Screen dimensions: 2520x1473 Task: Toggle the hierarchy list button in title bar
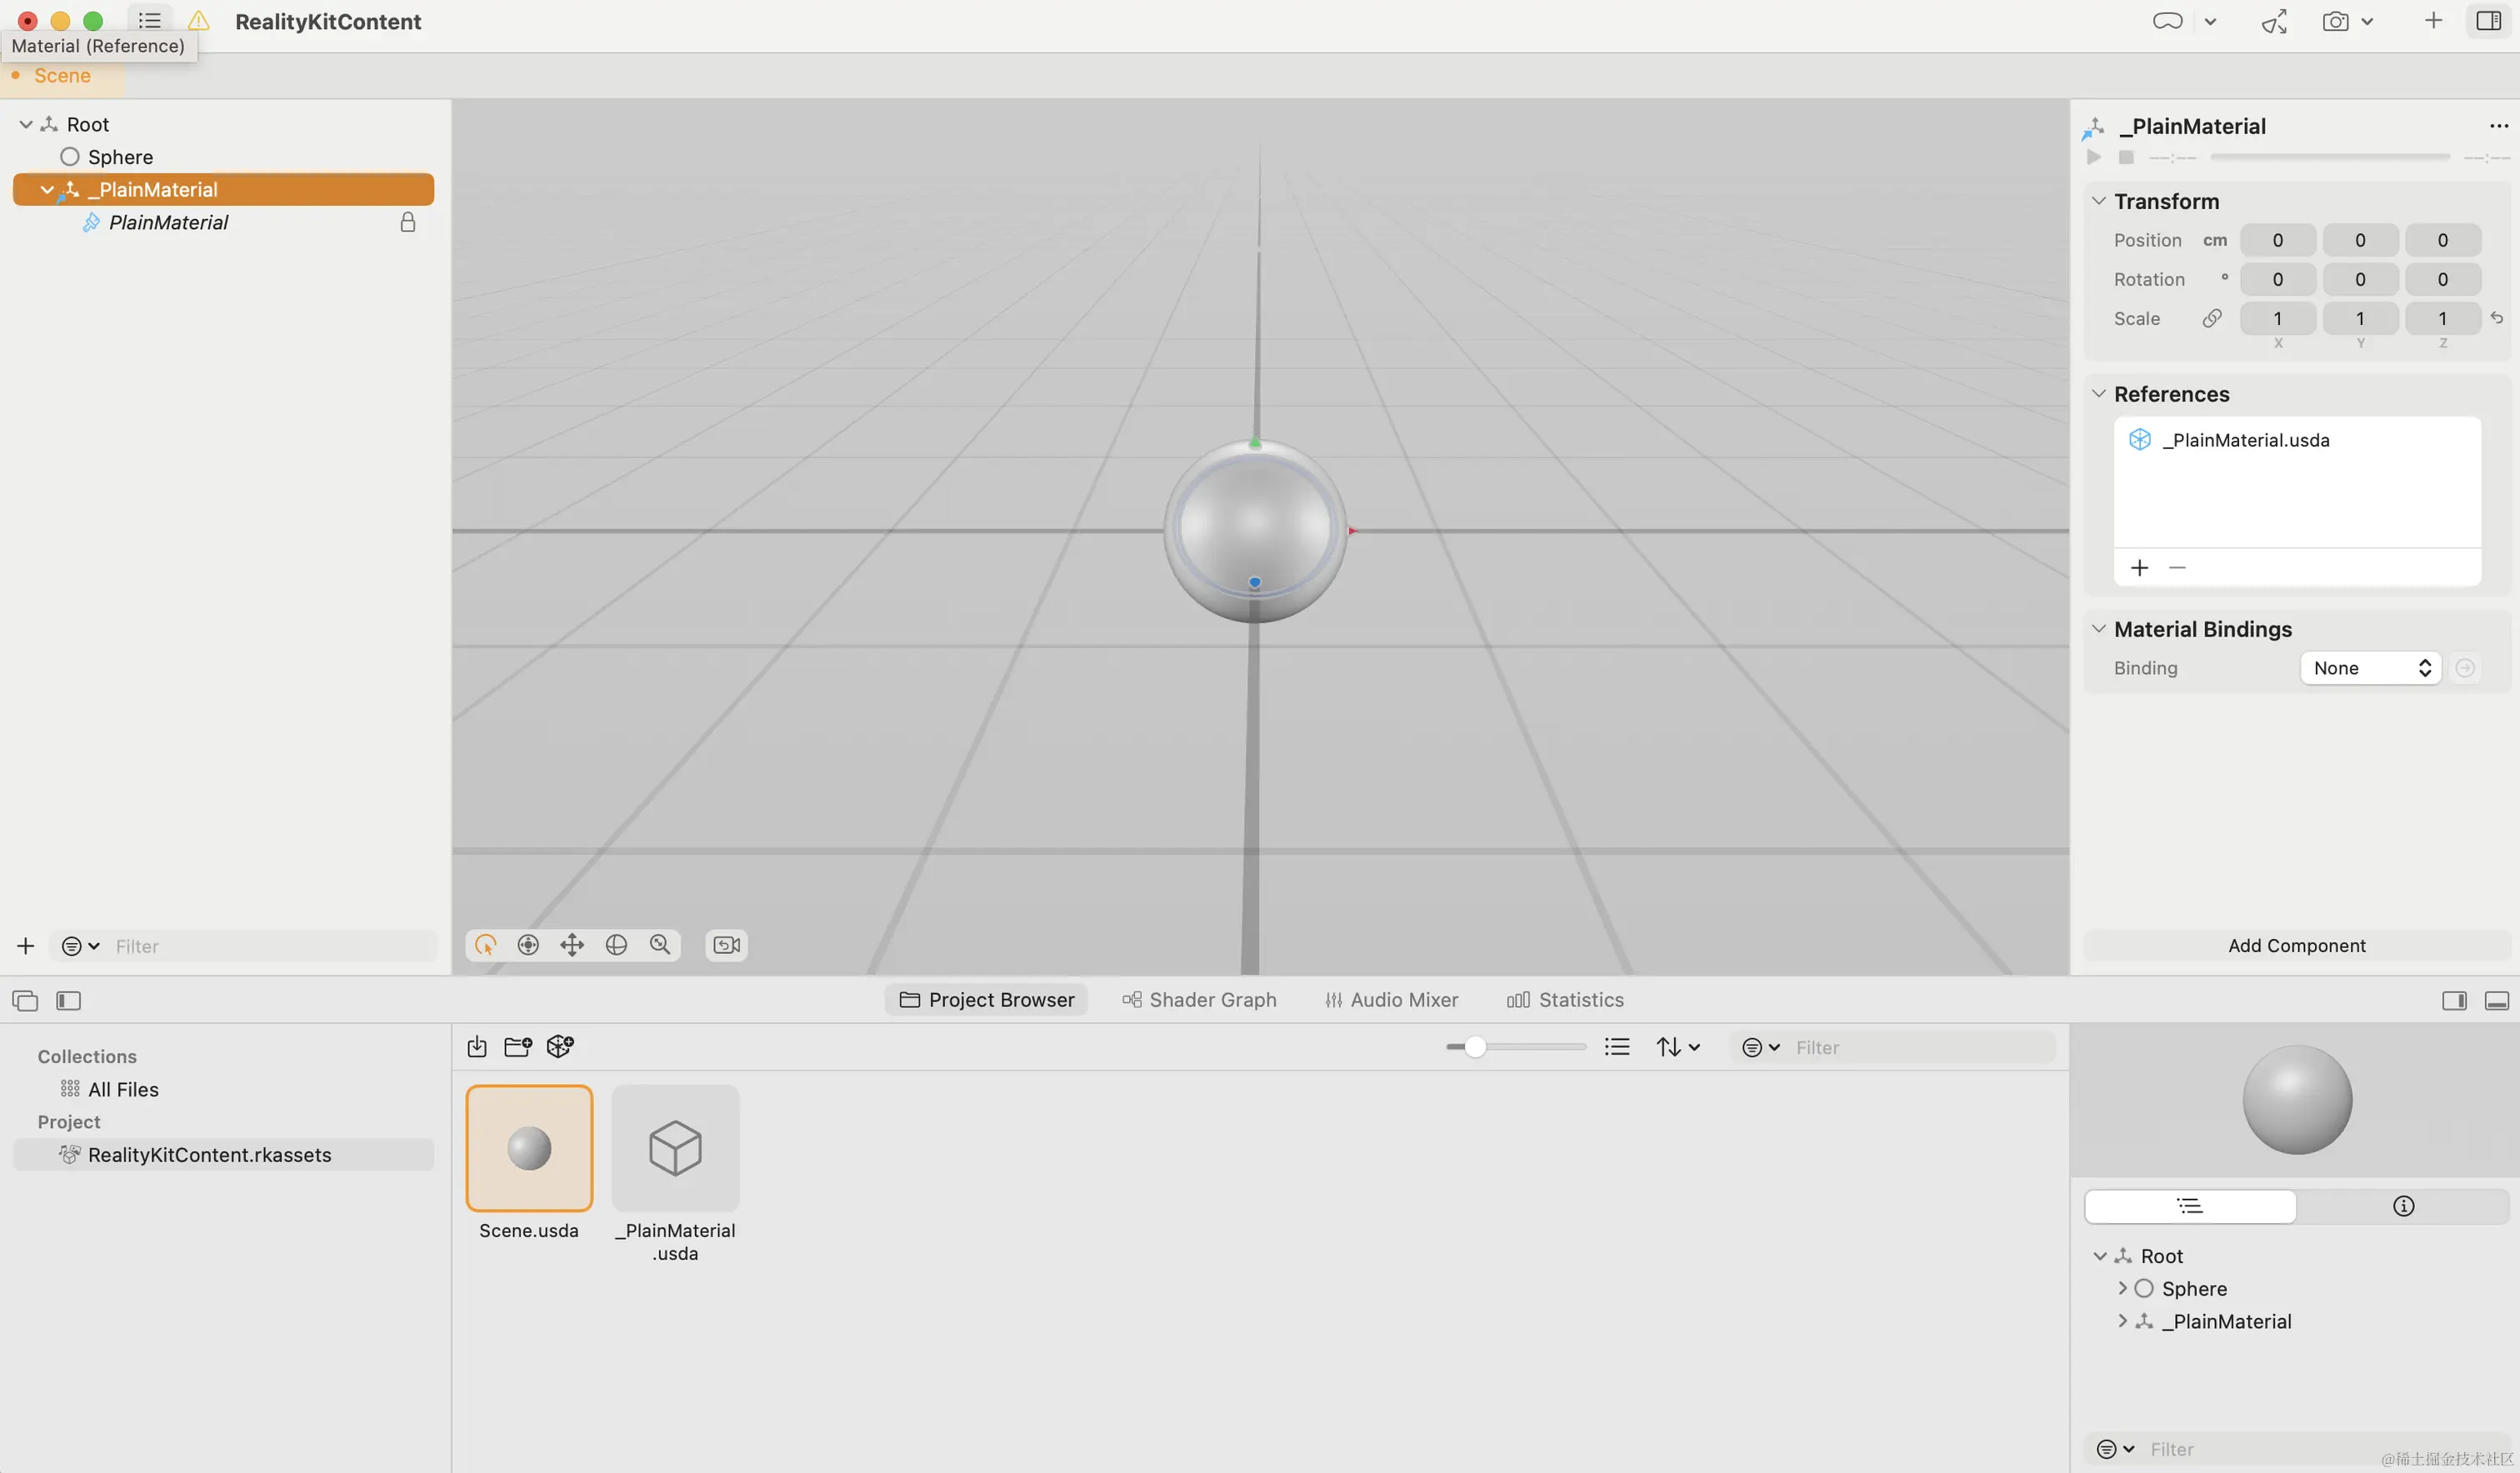150,21
